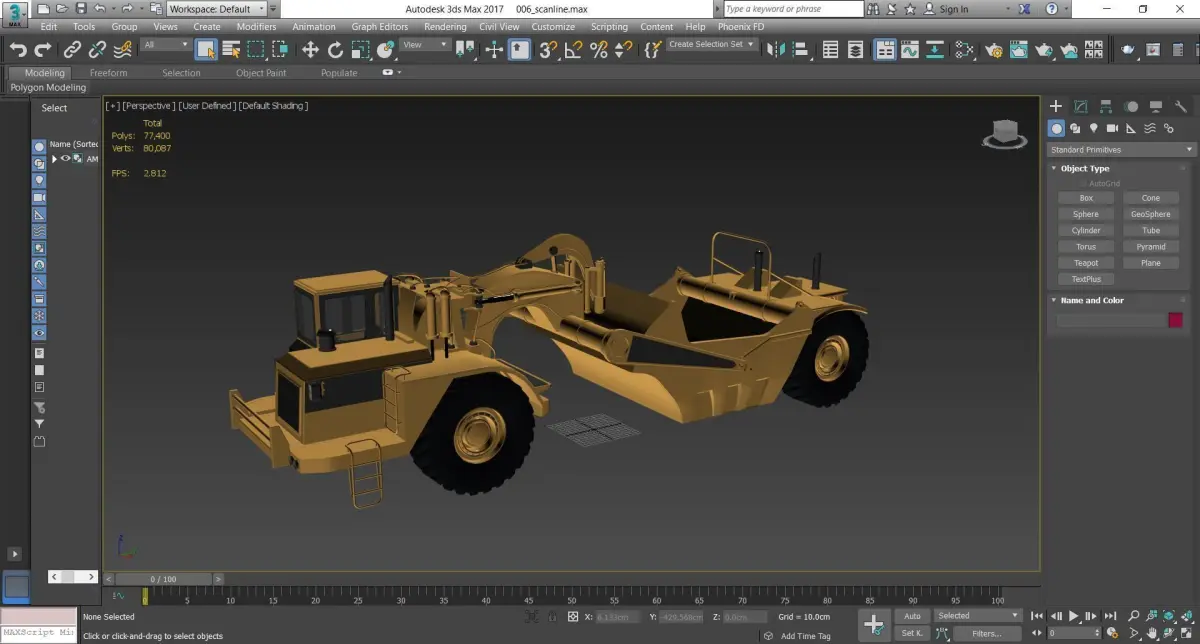
Task: Activate the Select and Rotate tool
Action: coord(335,50)
